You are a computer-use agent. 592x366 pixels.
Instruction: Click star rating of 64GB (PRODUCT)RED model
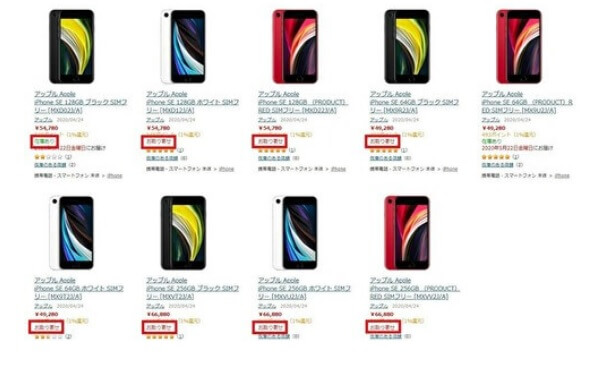point(496,157)
